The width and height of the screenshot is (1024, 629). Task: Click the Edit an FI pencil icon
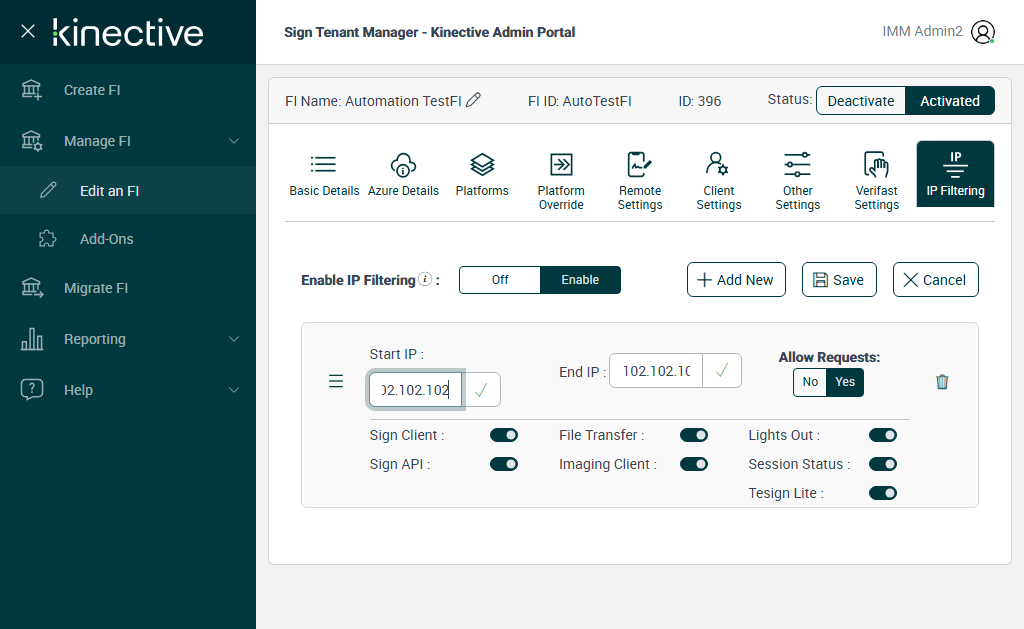pos(48,190)
